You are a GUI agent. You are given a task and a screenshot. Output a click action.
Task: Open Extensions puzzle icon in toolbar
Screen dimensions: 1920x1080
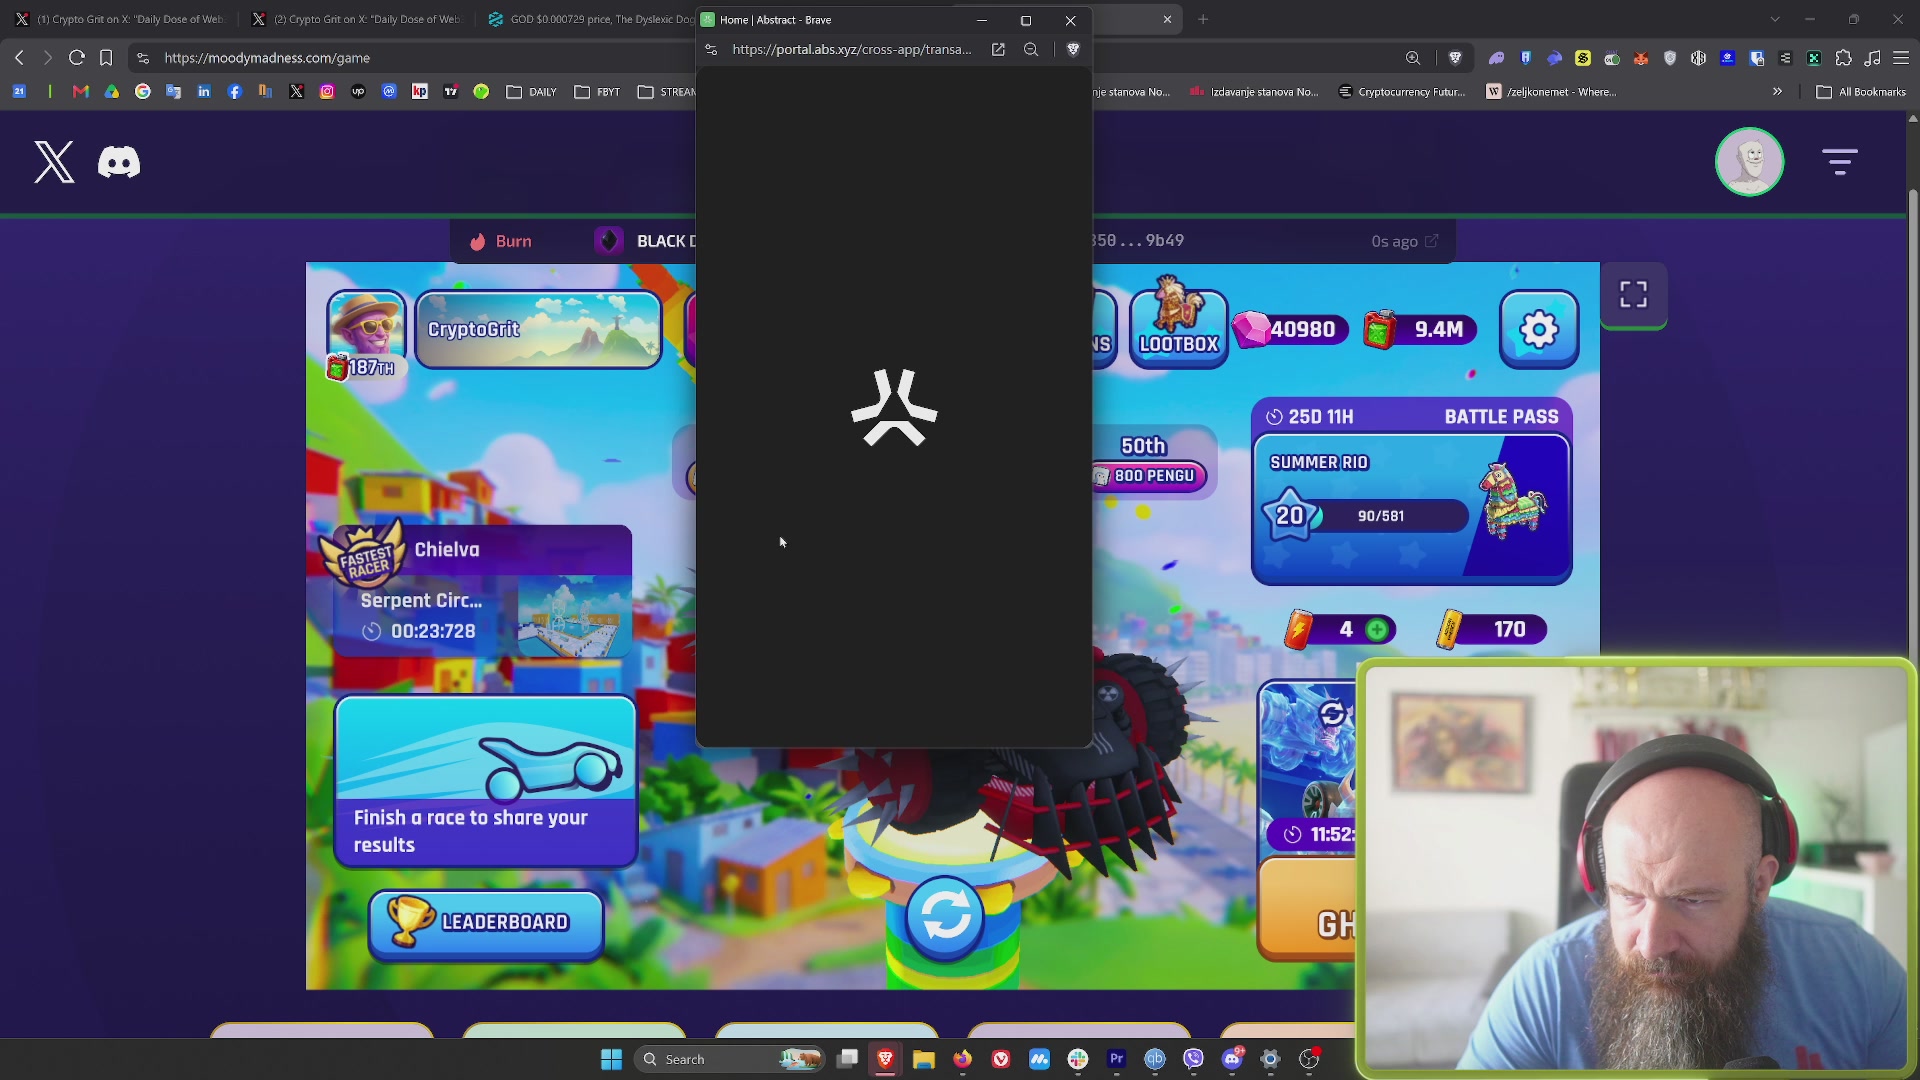tap(1844, 58)
